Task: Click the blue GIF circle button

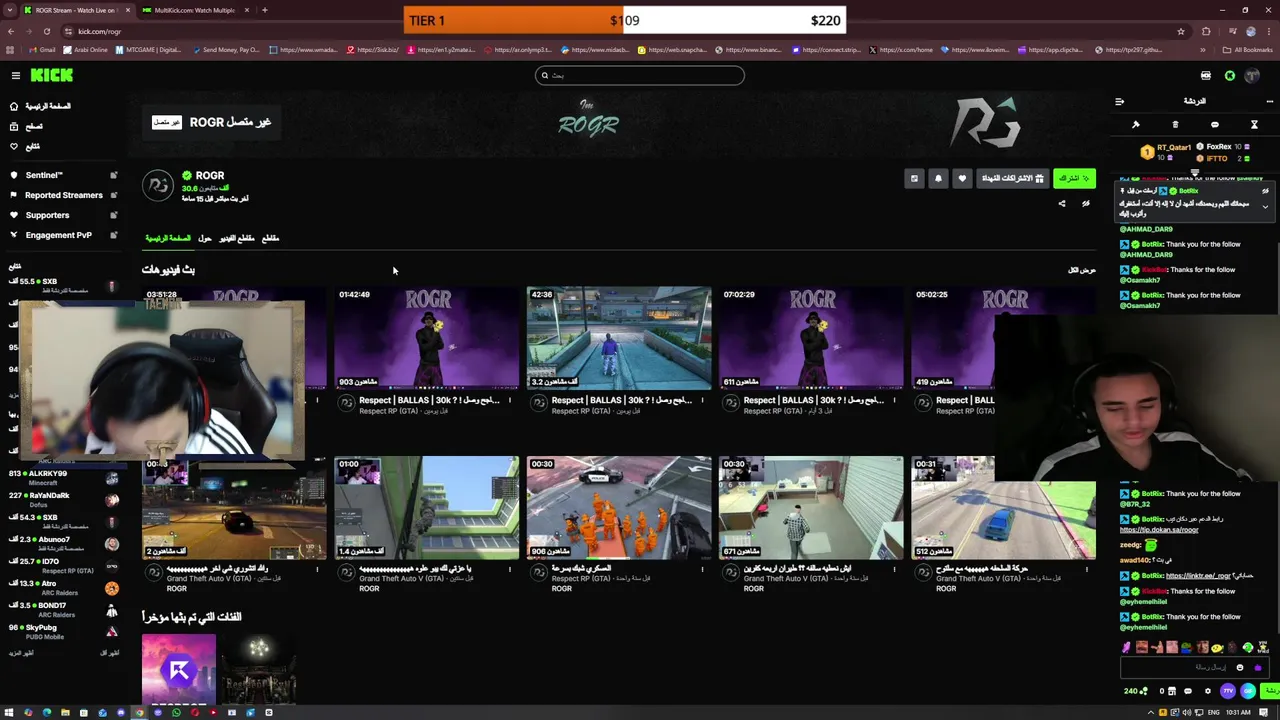Action: pos(1248,691)
